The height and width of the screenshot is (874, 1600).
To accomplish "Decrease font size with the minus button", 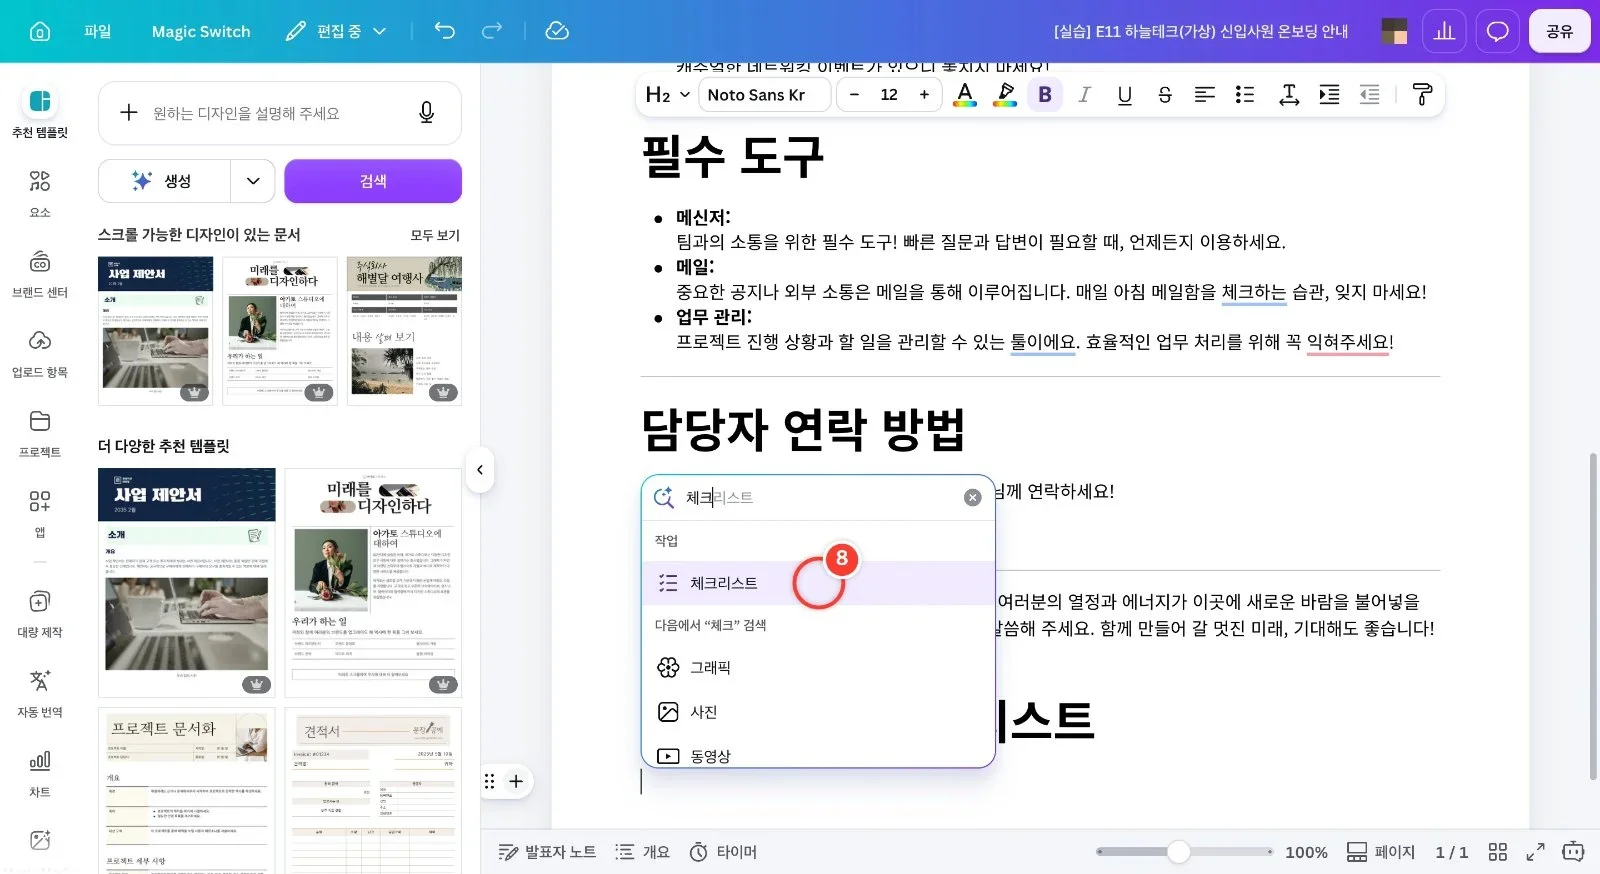I will click(854, 94).
